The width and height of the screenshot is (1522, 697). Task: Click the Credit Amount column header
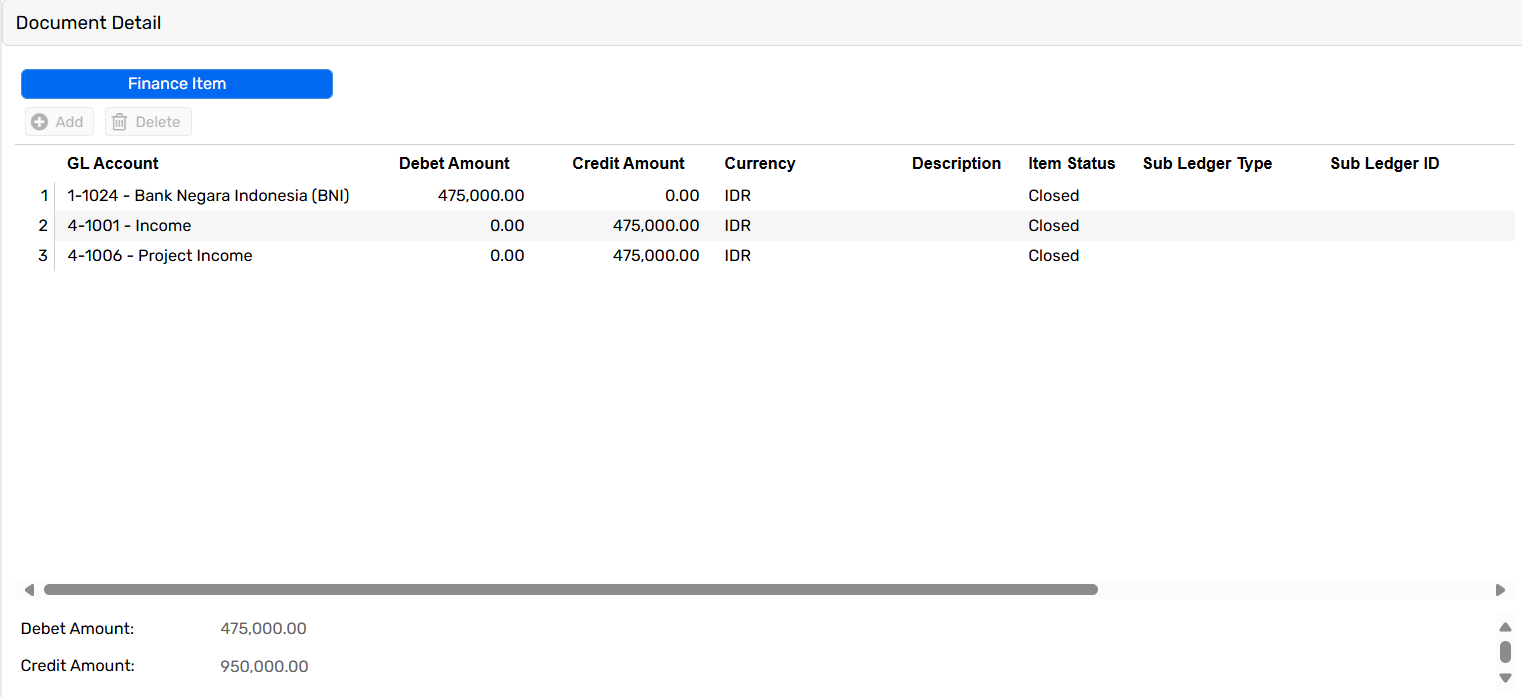click(x=628, y=164)
